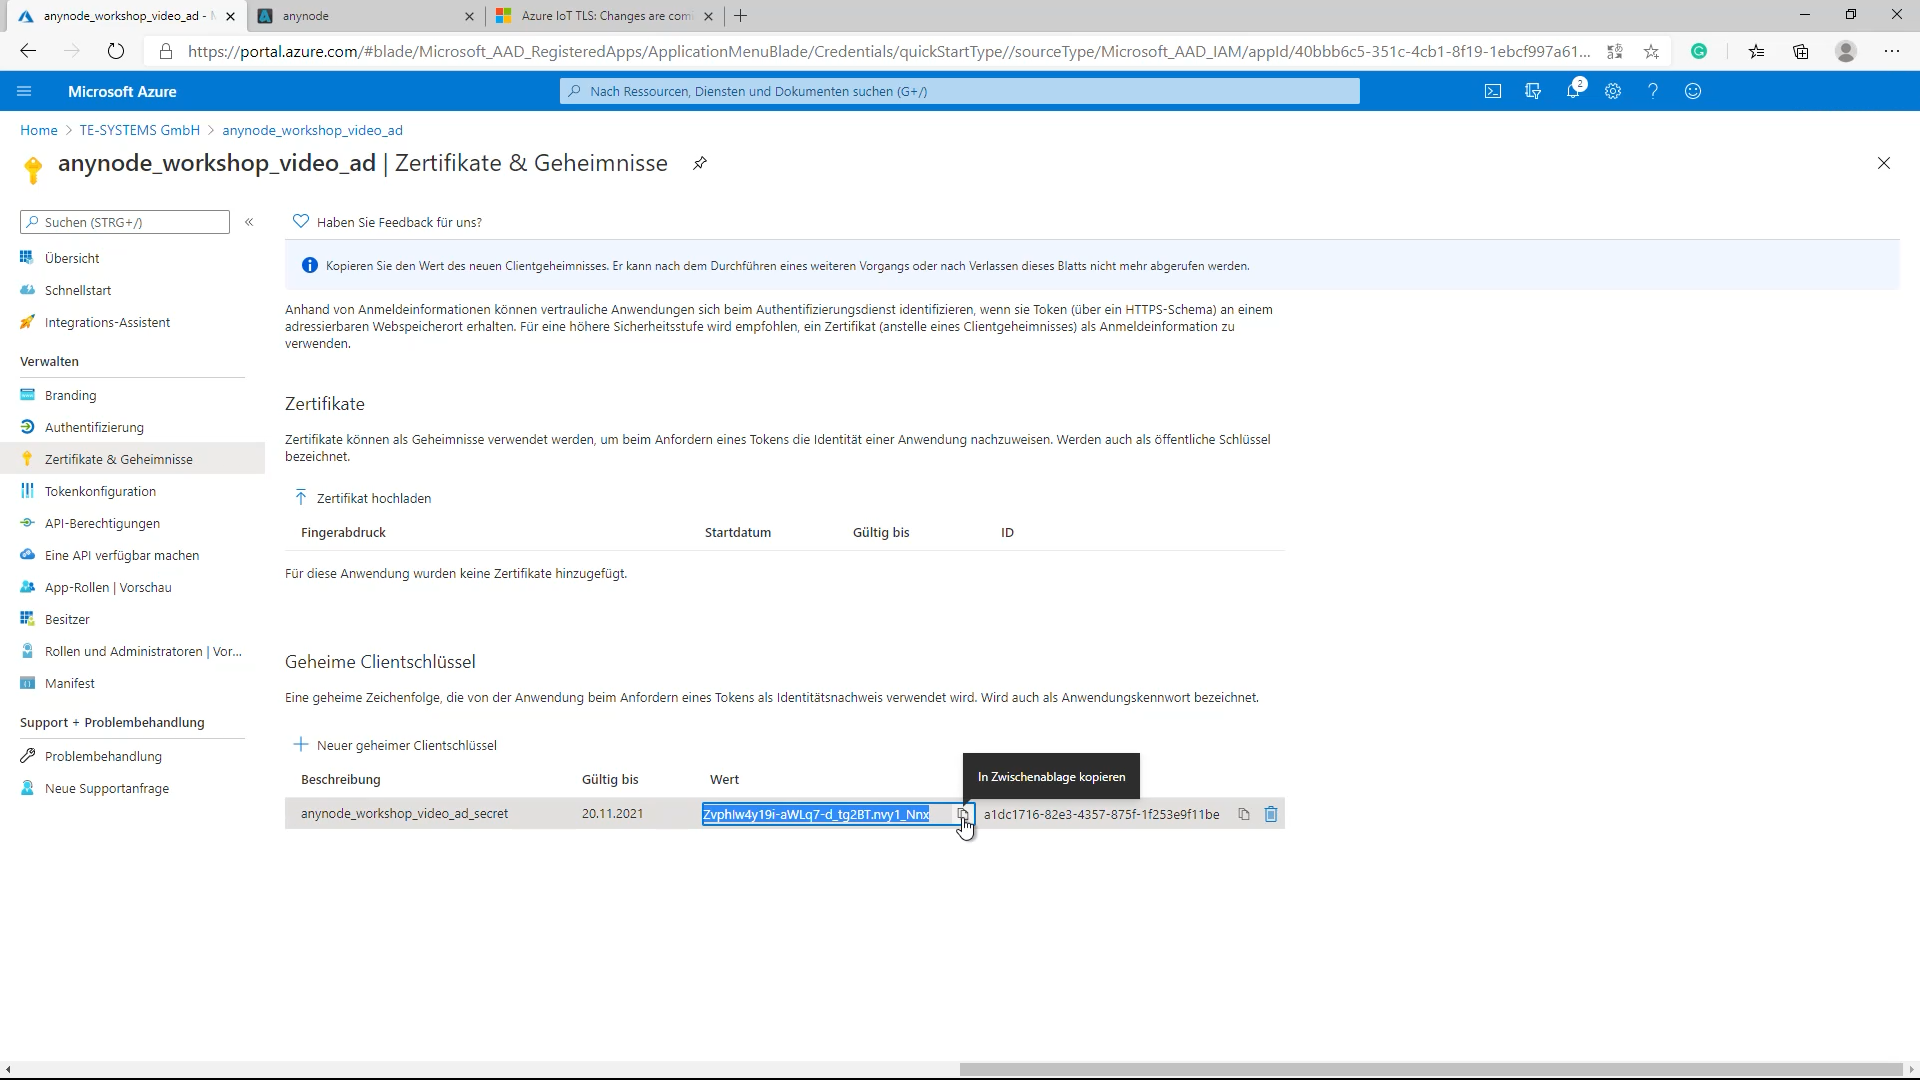This screenshot has width=1920, height=1080.
Task: Close the Zertifikate & Geheimnisse blade
Action: [1884, 163]
